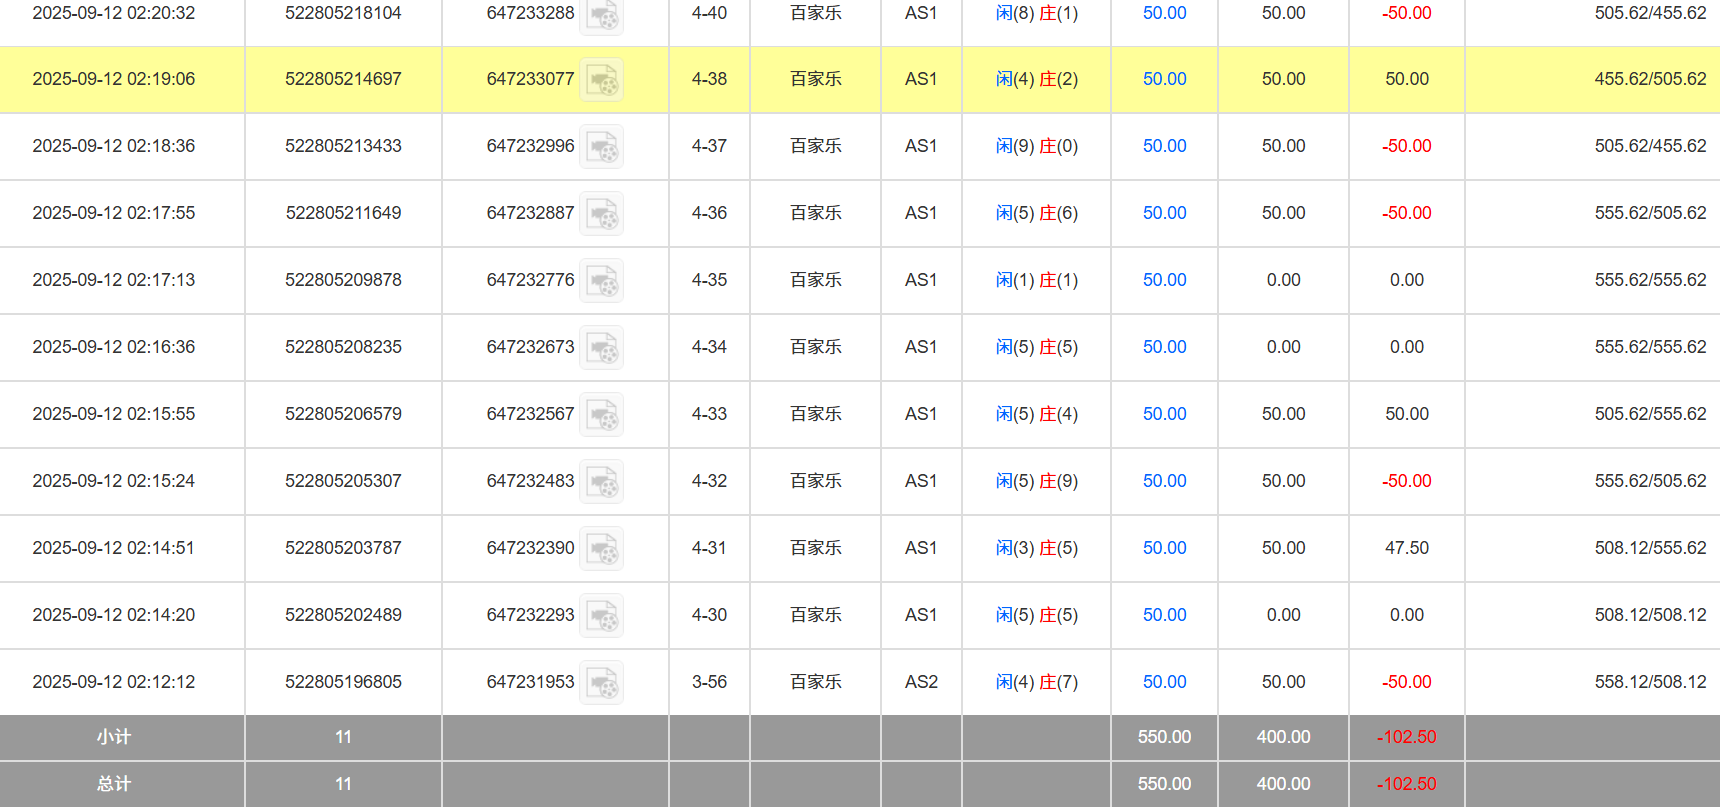Click the replay icon for round 647232390
The image size is (1720, 807).
point(602,549)
